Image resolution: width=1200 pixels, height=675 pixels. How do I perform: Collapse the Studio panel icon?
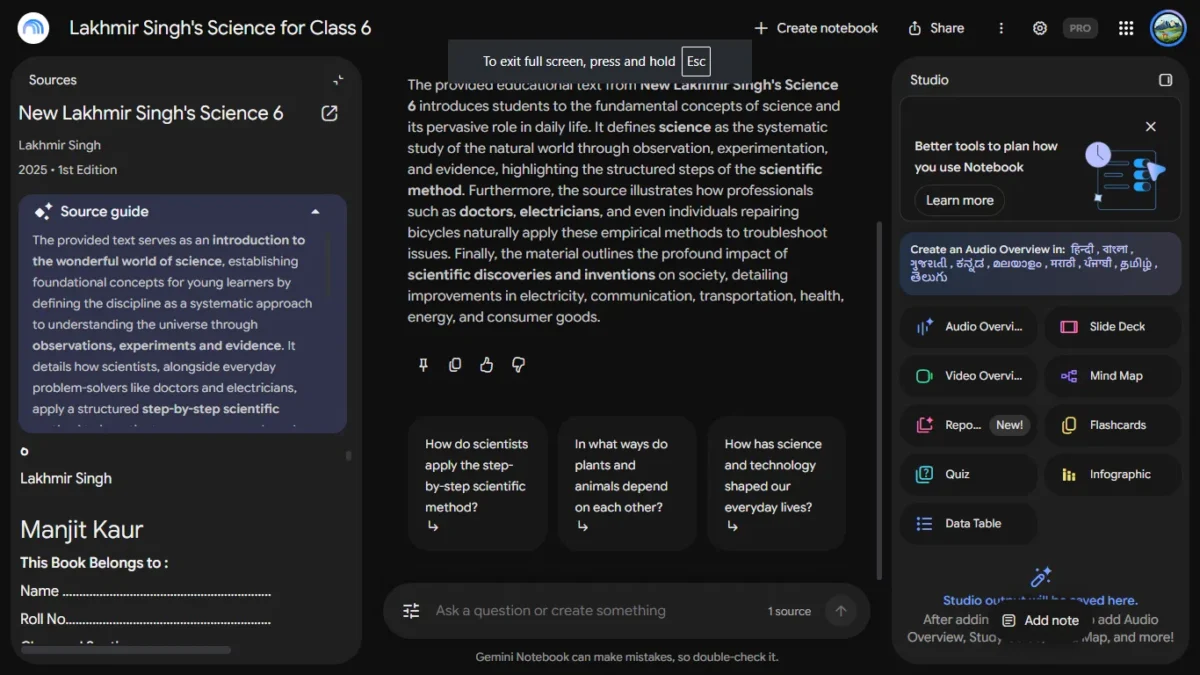(1165, 80)
